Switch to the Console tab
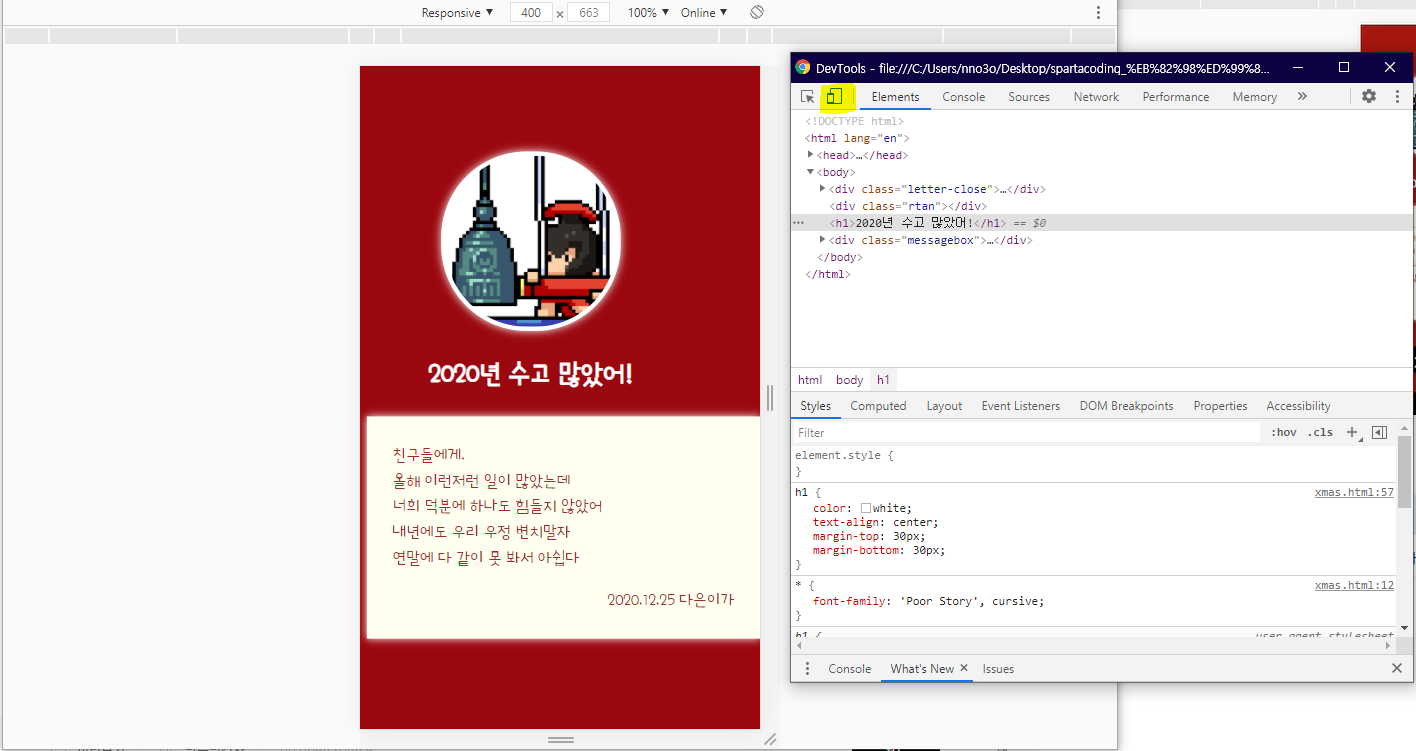The height and width of the screenshot is (751, 1416). pos(964,97)
